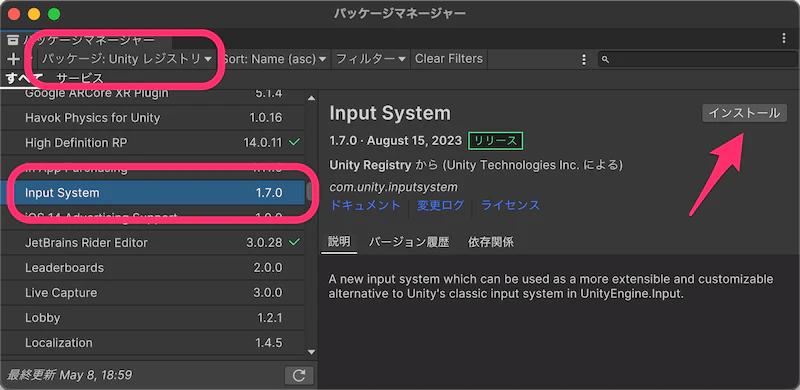800x390 pixels.
Task: Open the 変更ログ link
Action: coord(441,205)
